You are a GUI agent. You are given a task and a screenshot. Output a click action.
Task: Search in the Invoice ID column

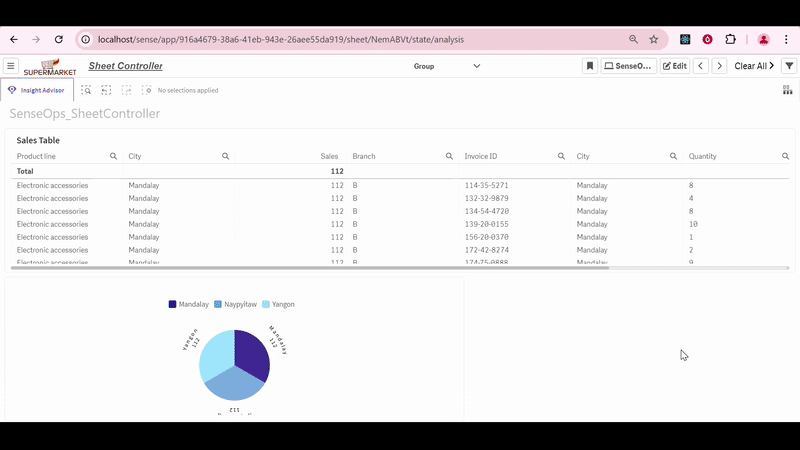point(561,156)
